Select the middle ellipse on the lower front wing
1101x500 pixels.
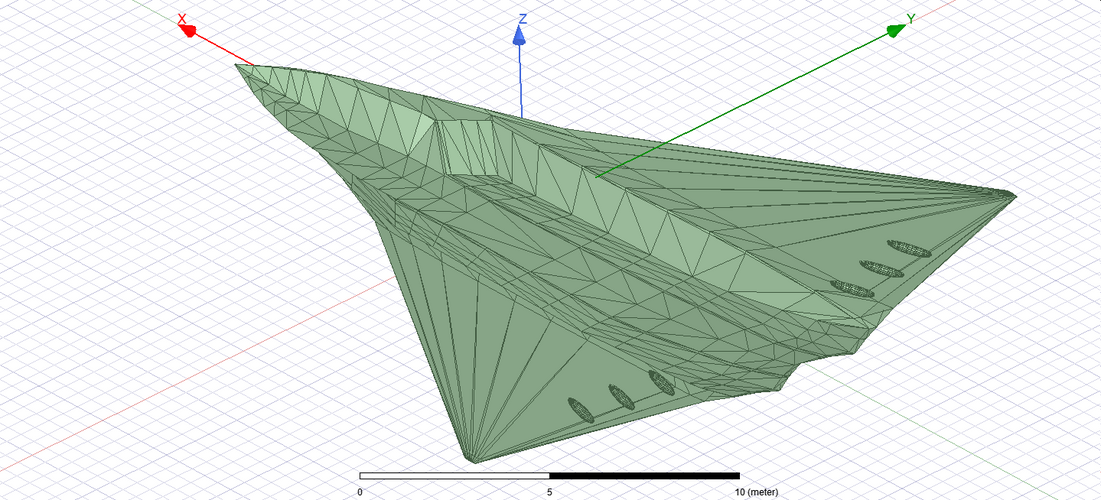click(621, 397)
